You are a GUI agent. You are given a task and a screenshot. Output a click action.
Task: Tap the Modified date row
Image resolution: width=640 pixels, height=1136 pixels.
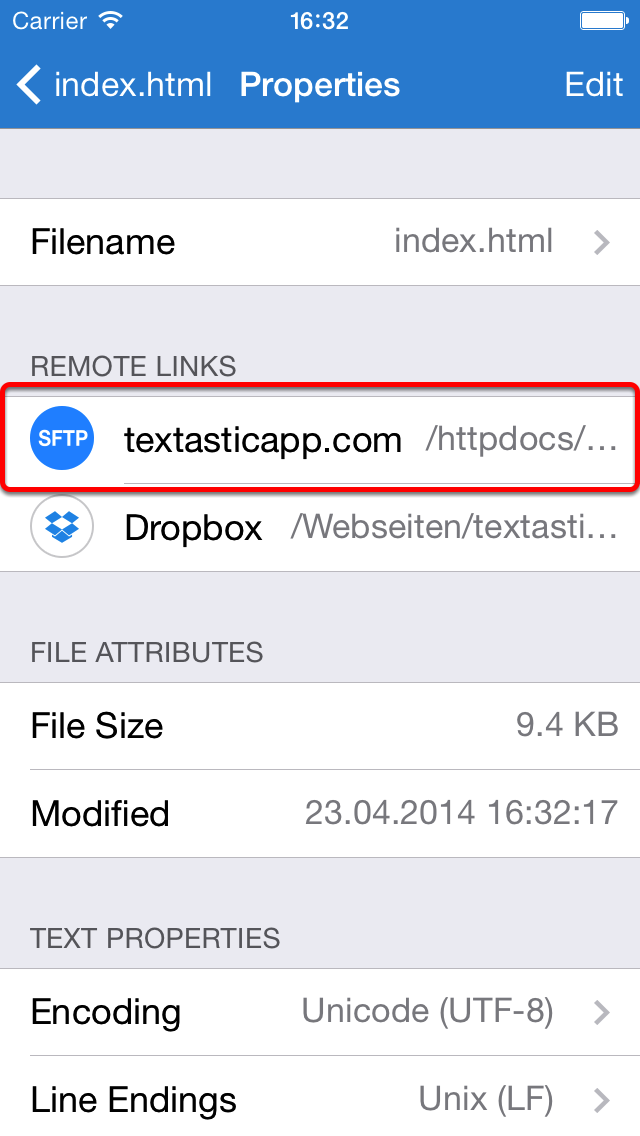coord(320,814)
